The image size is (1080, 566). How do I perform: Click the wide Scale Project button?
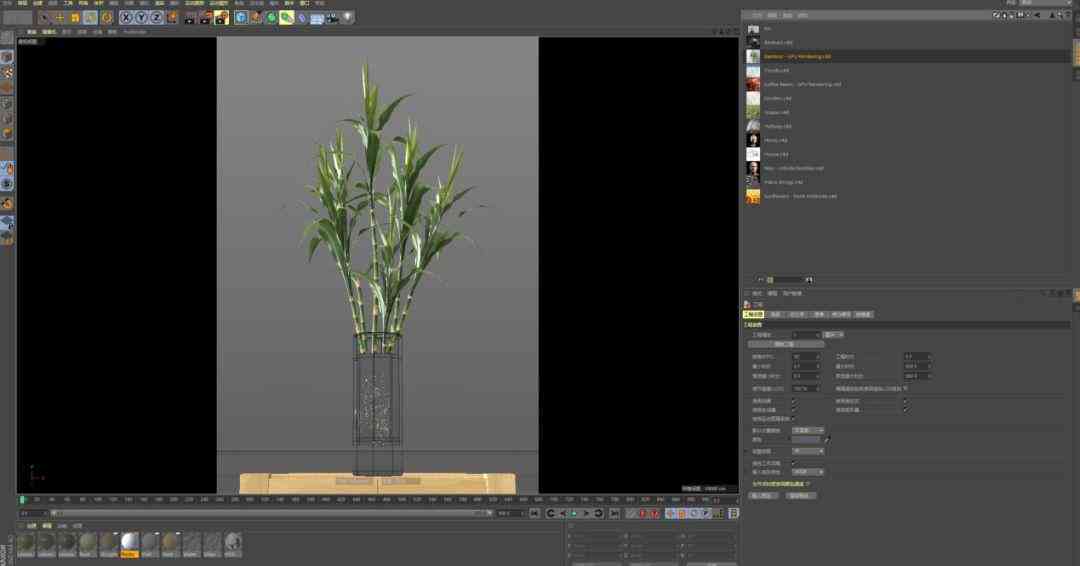tap(786, 344)
